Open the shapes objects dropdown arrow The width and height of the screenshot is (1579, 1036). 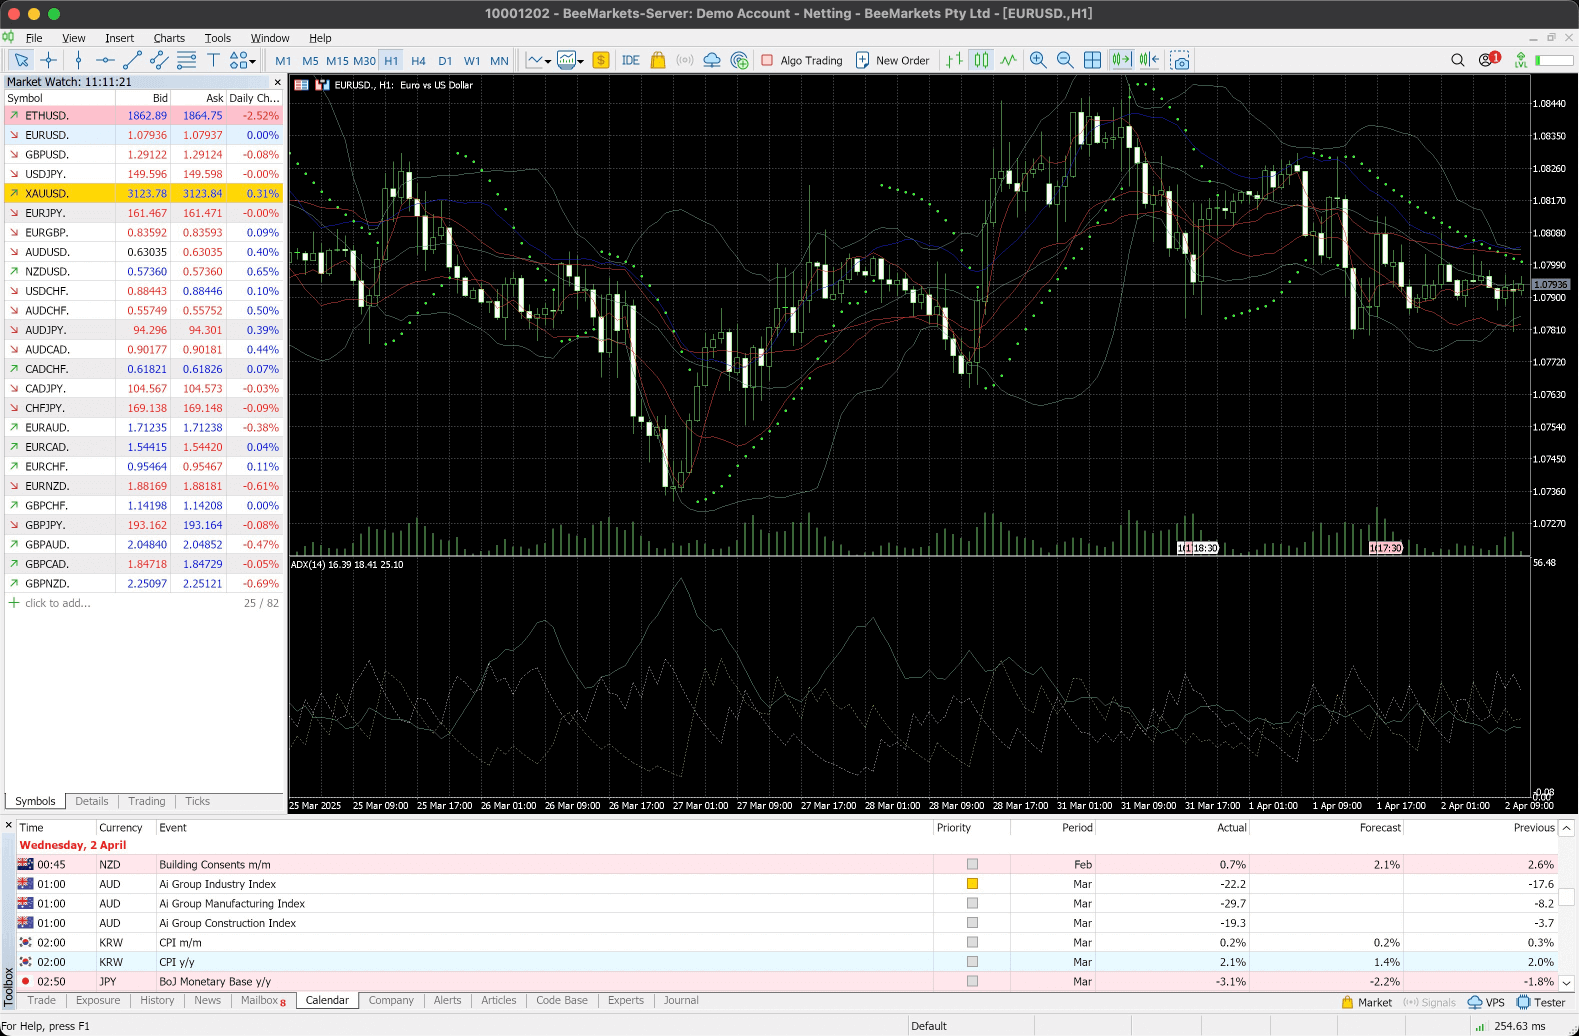(253, 61)
